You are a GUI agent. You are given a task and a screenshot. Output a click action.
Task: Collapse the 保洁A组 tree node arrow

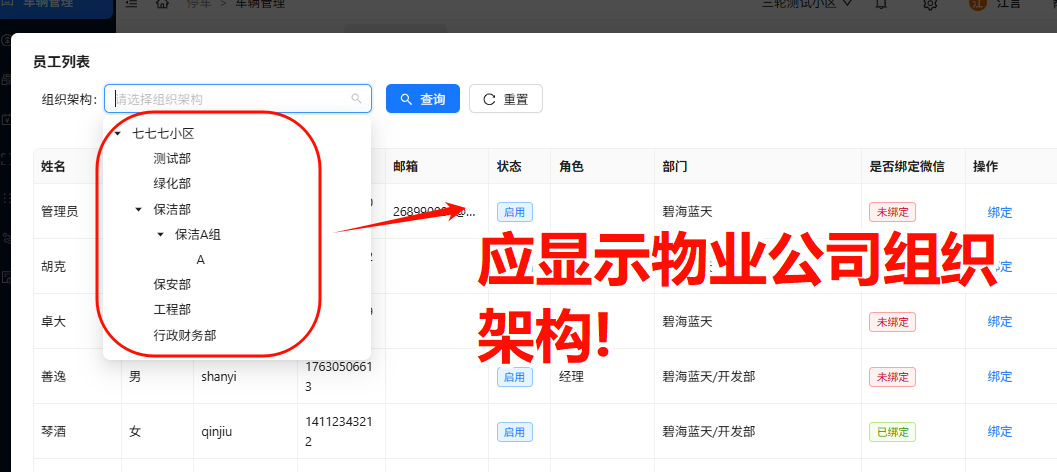coord(160,235)
